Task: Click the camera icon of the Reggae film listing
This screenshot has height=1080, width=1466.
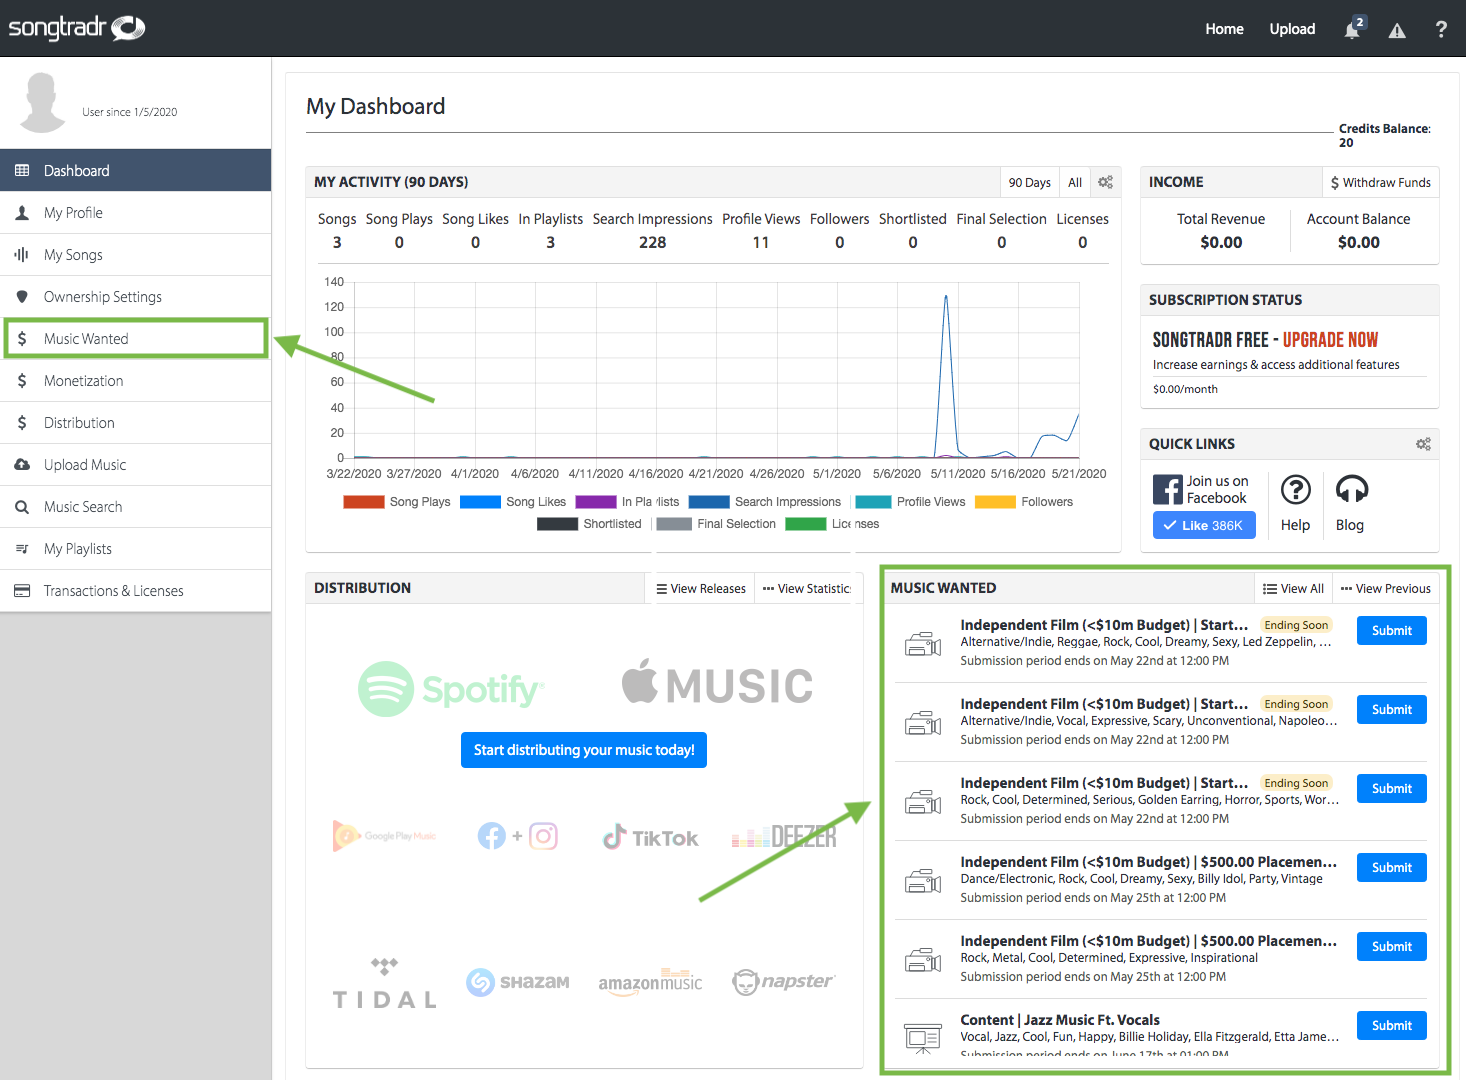Action: point(923,644)
